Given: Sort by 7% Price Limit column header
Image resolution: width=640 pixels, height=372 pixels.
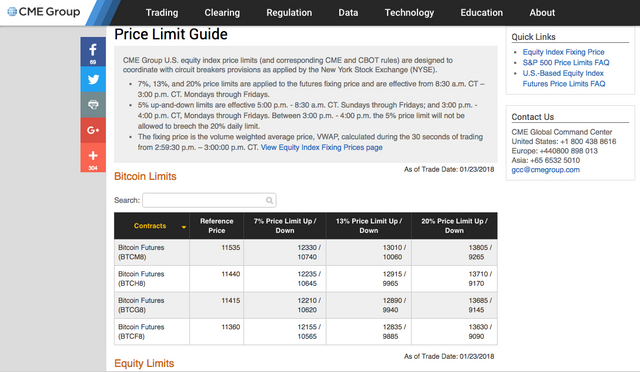Looking at the screenshot, I should point(285,226).
